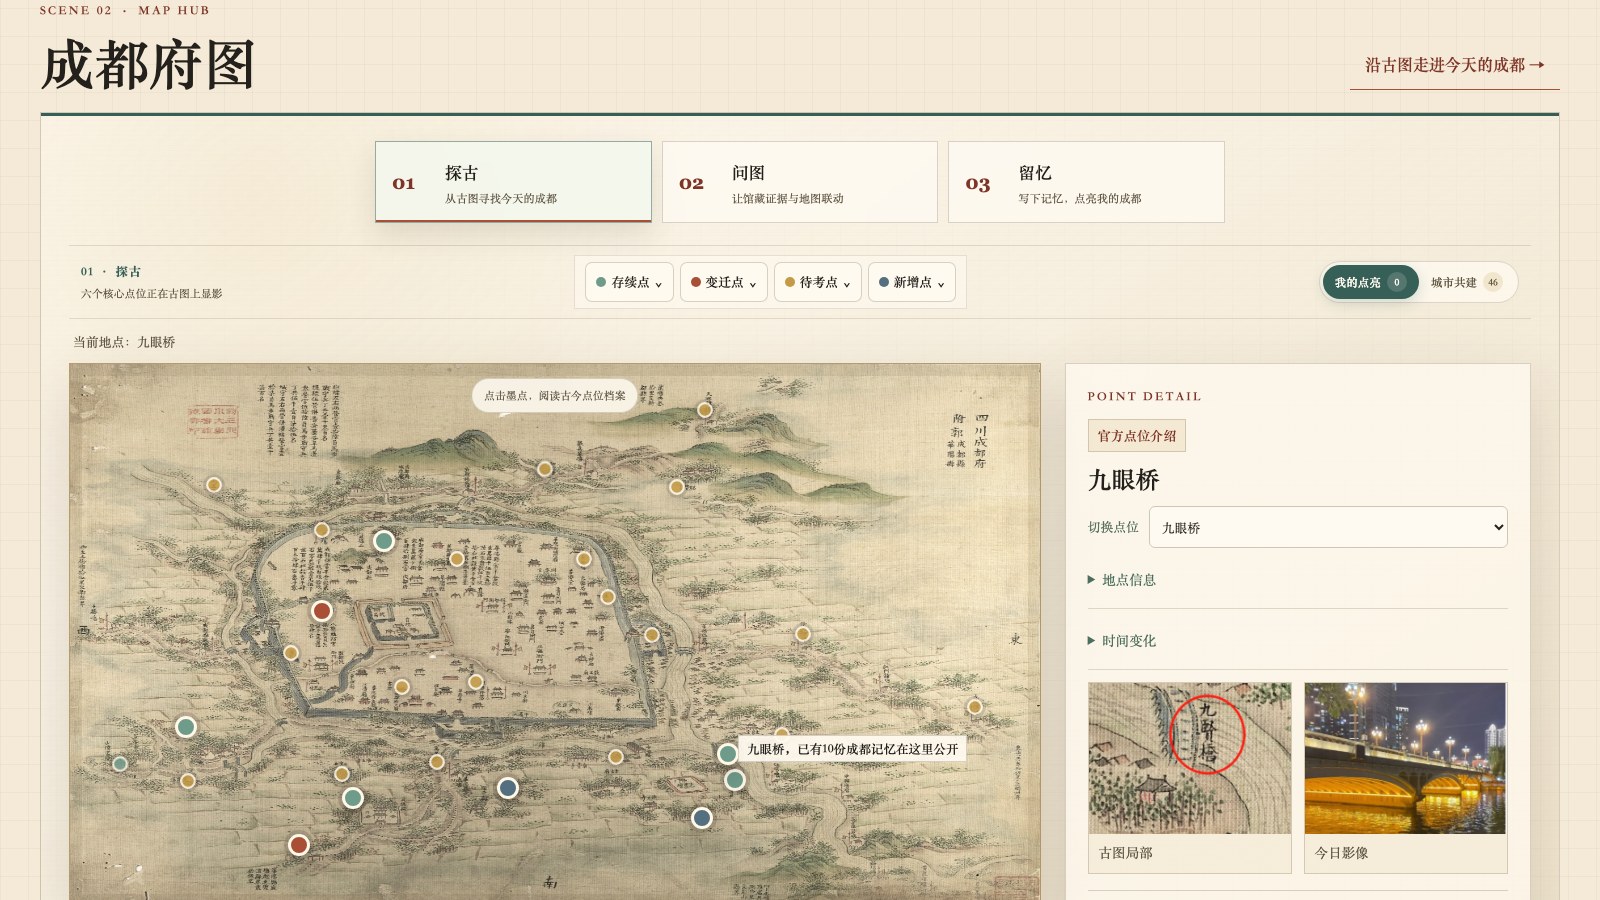Click the 成都府图 page title
This screenshot has height=900, width=1600.
[x=148, y=65]
